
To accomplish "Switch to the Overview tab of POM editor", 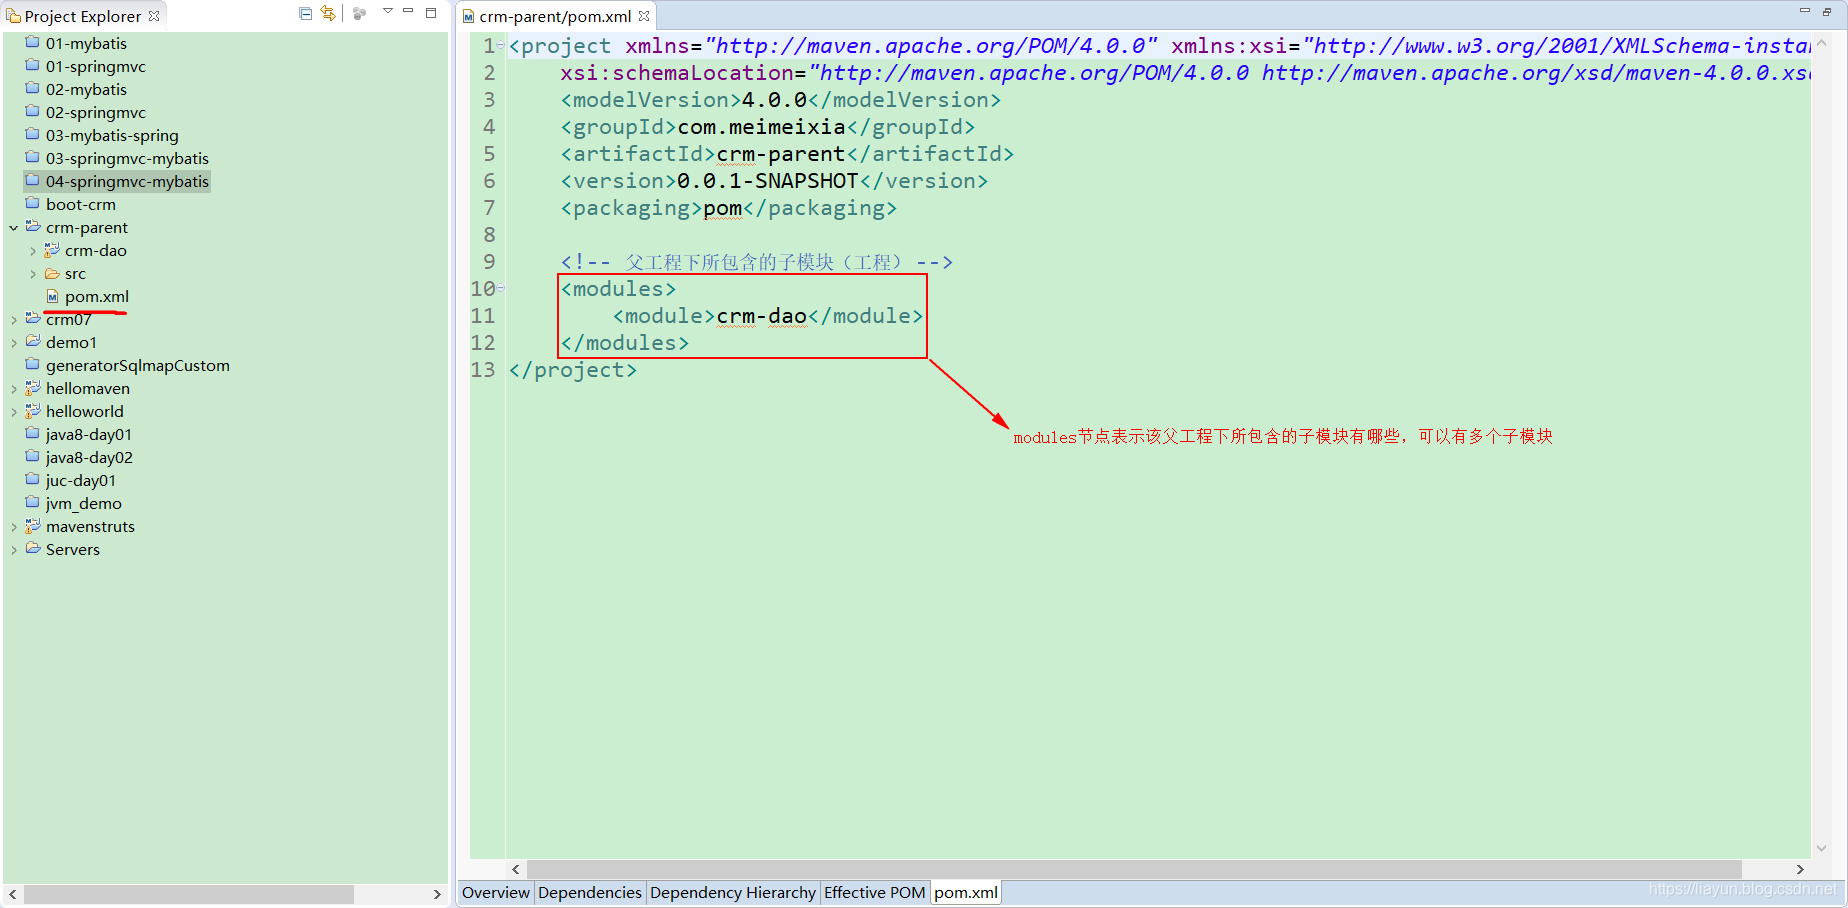I will pyautogui.click(x=495, y=892).
